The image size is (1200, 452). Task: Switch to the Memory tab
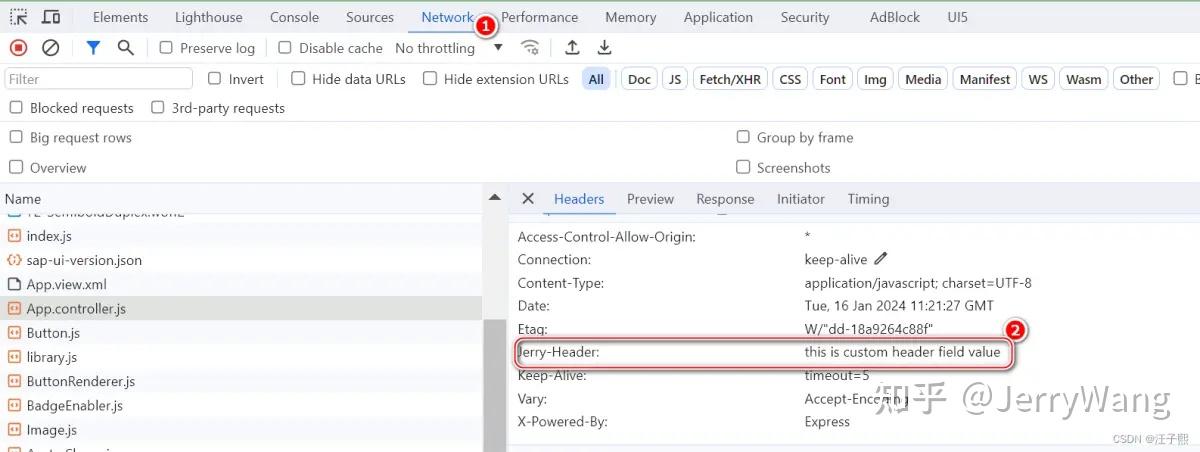pyautogui.click(x=631, y=17)
